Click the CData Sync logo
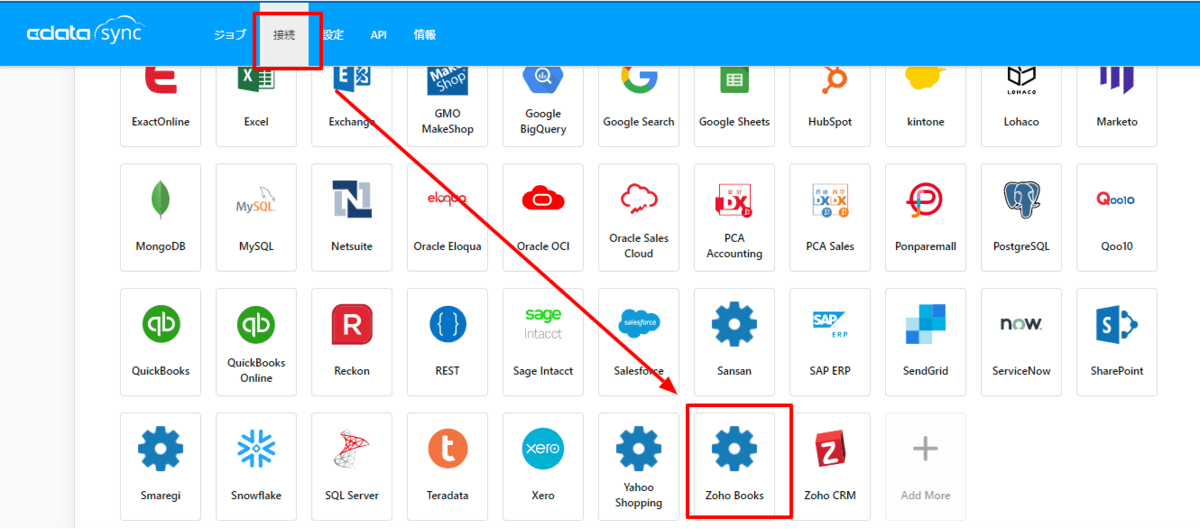Screen dimensions: 1200x529 85,34
